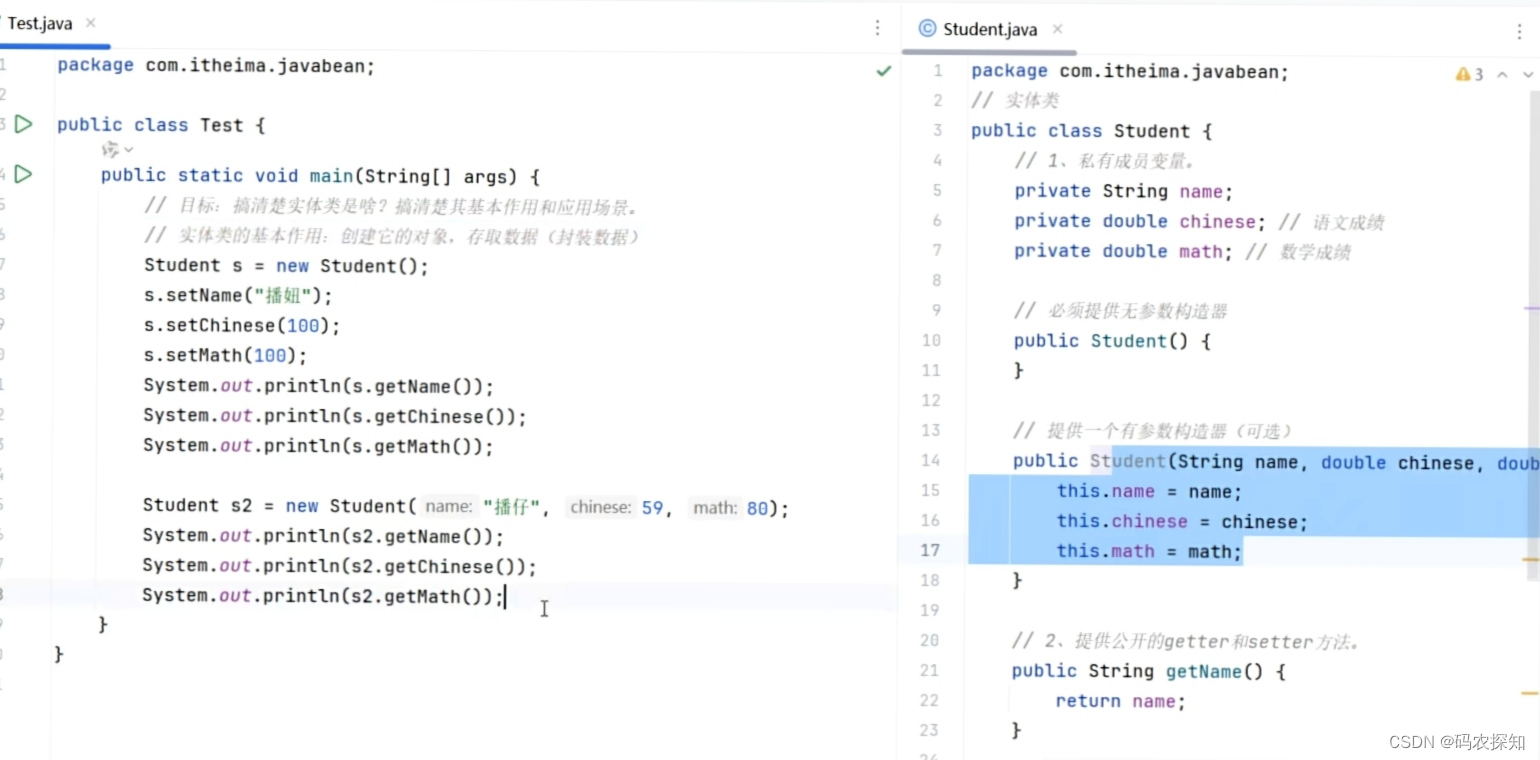The height and width of the screenshot is (760, 1540).
Task: Click line number 8 in Student.java gutter
Action: (x=936, y=280)
